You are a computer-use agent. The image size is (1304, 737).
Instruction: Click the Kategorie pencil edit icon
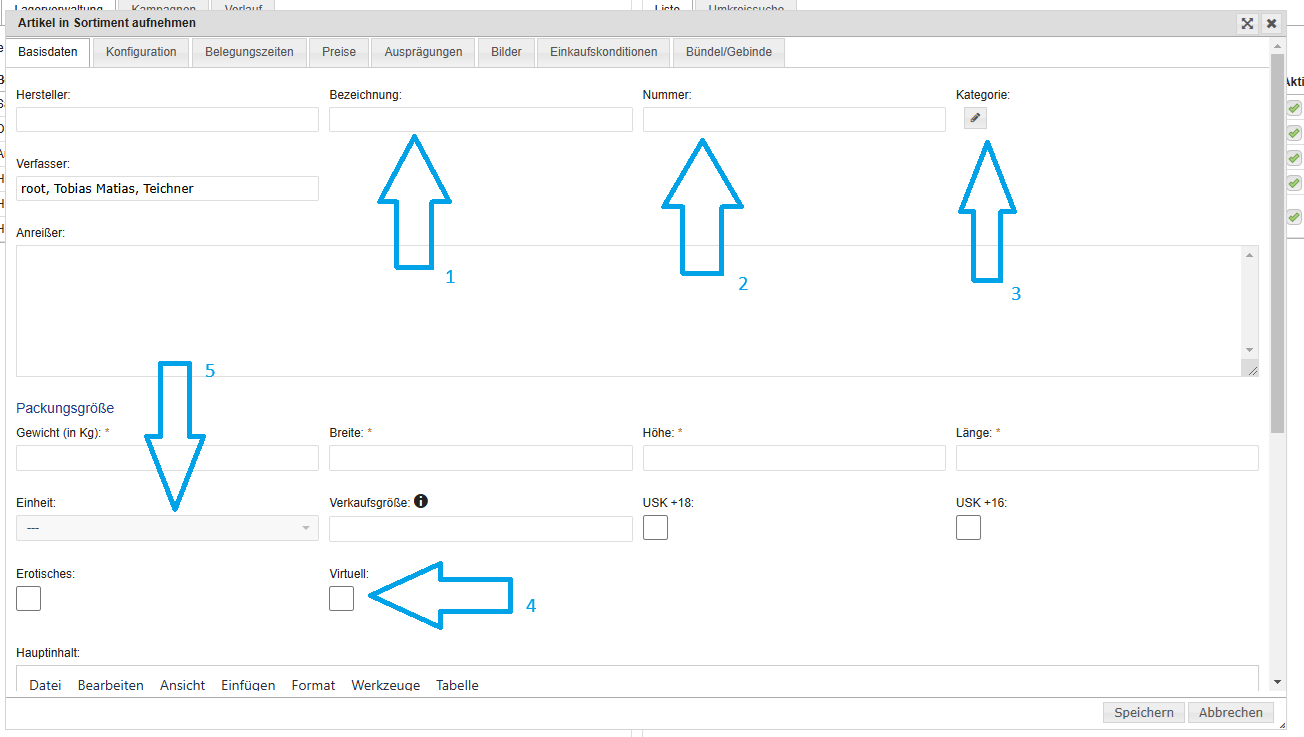[975, 118]
